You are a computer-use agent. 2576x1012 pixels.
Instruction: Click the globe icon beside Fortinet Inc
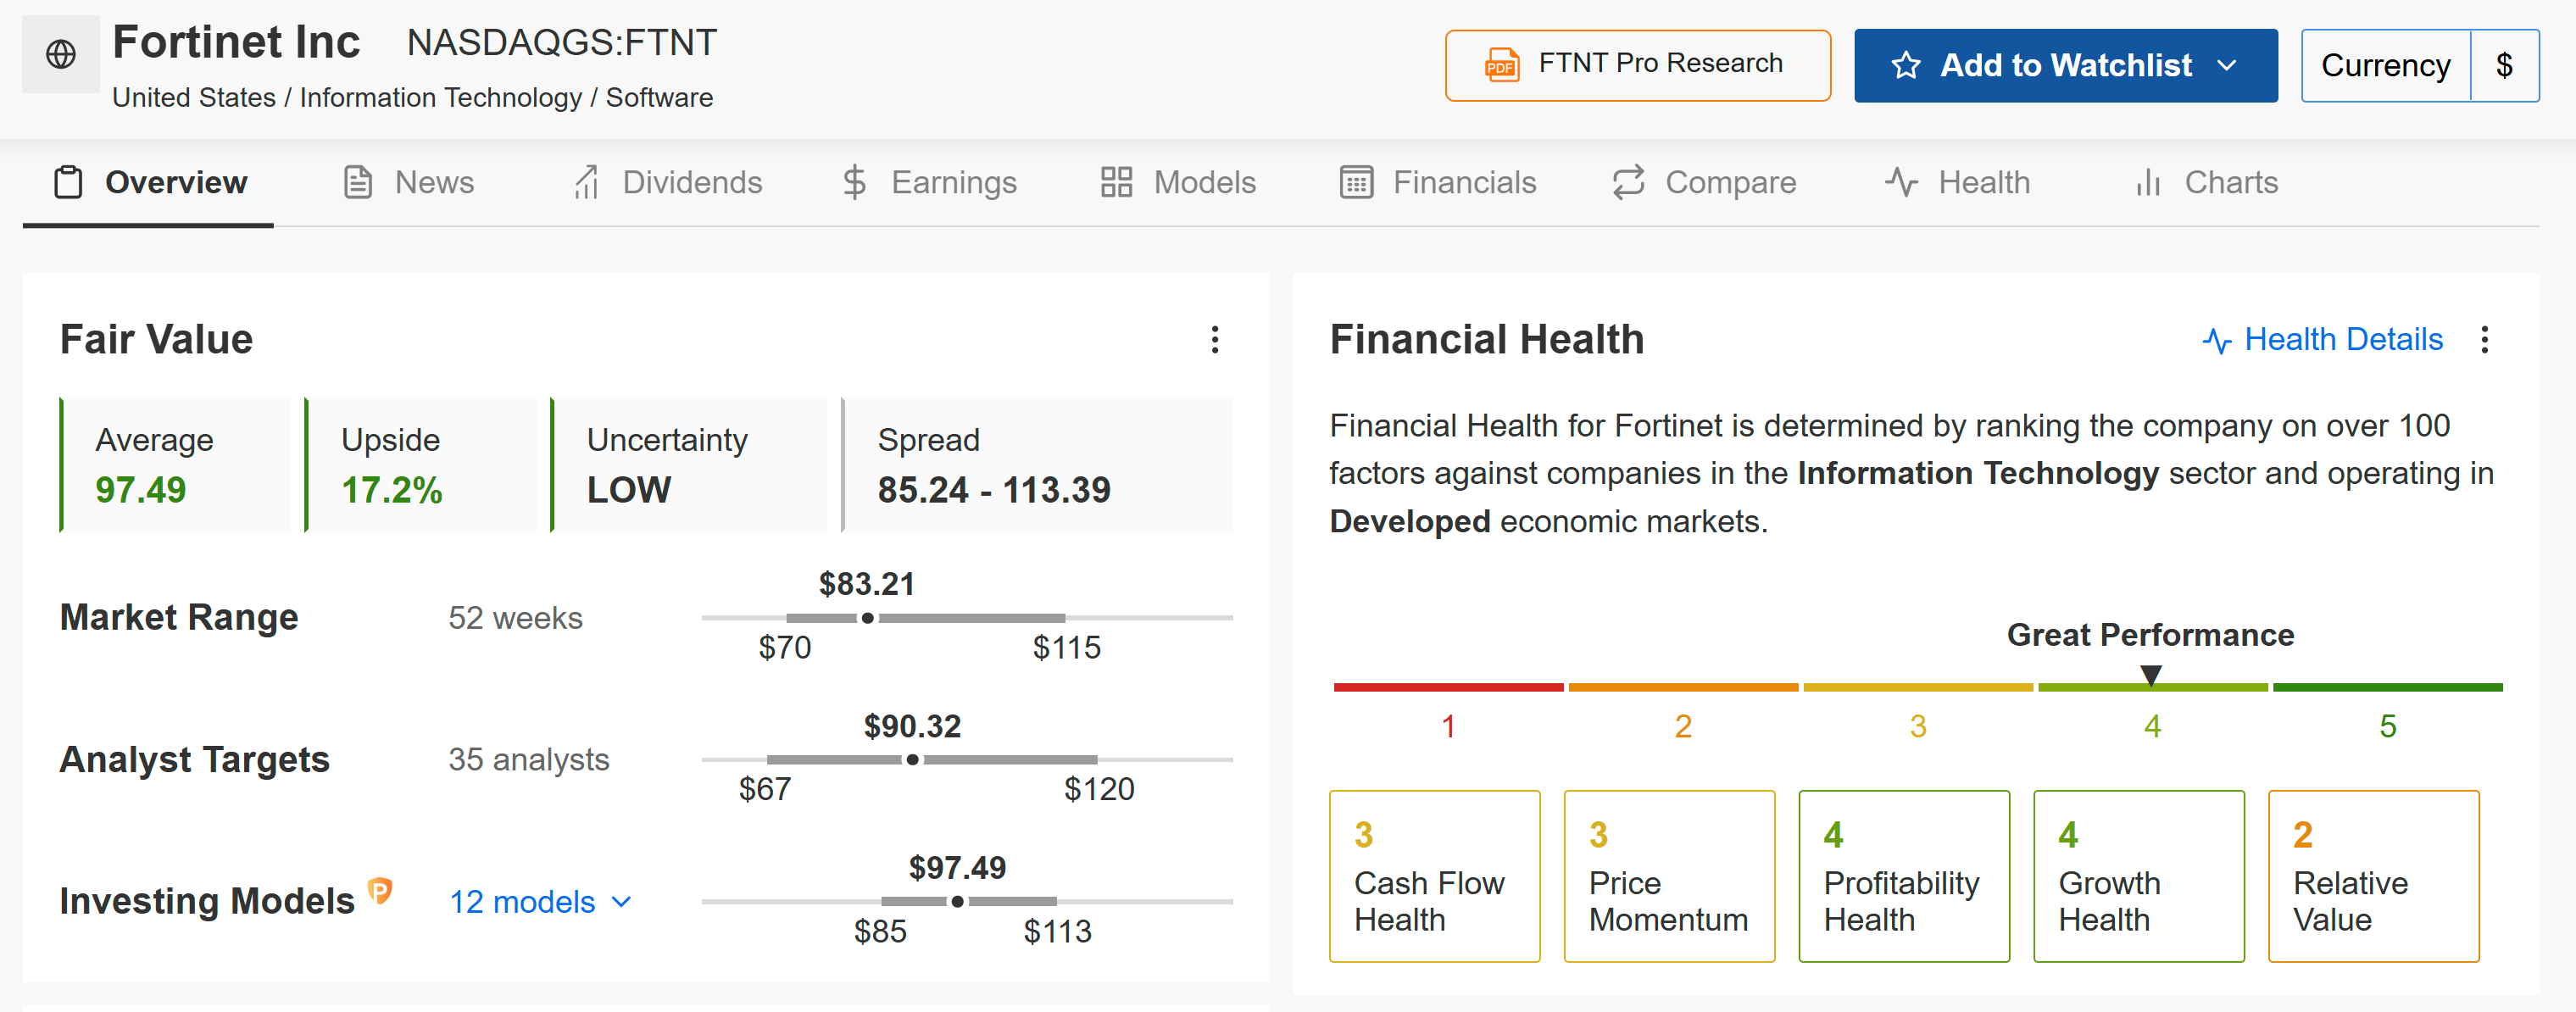tap(61, 54)
